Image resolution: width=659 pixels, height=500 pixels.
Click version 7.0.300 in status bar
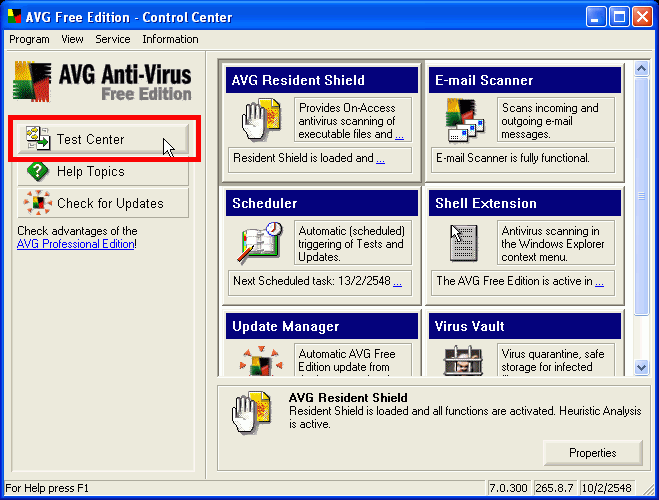click(x=508, y=488)
